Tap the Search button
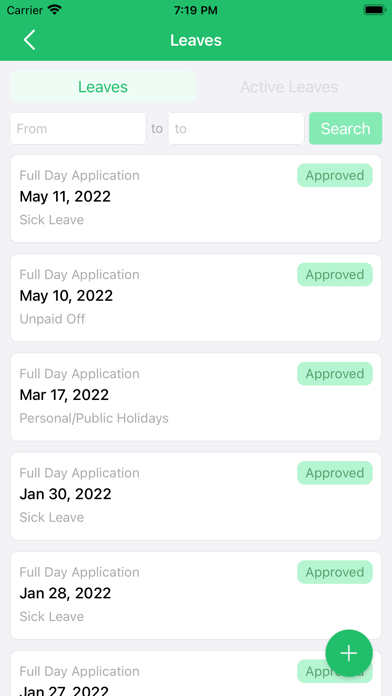Screen dimensions: 392x696 [x=345, y=128]
